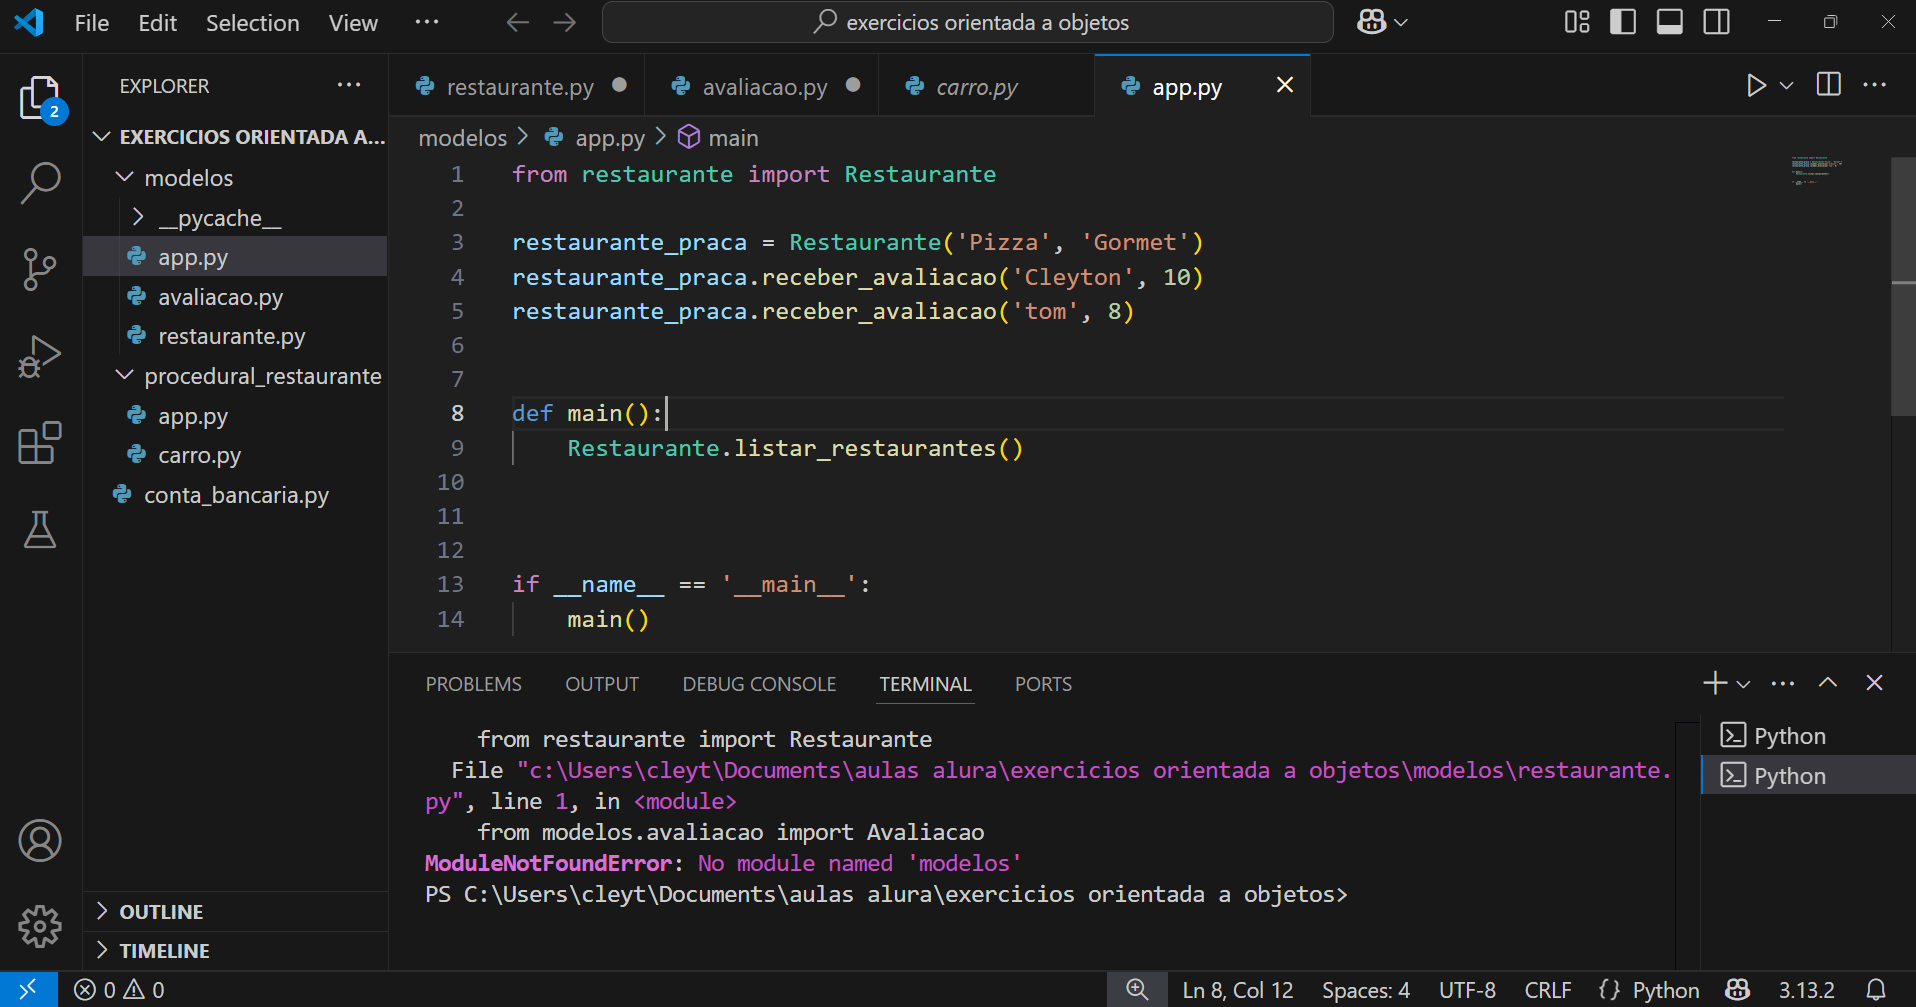Collapse EXERCICIOS ORIENTADA A... root section
This screenshot has height=1007, width=1916.
click(235, 137)
